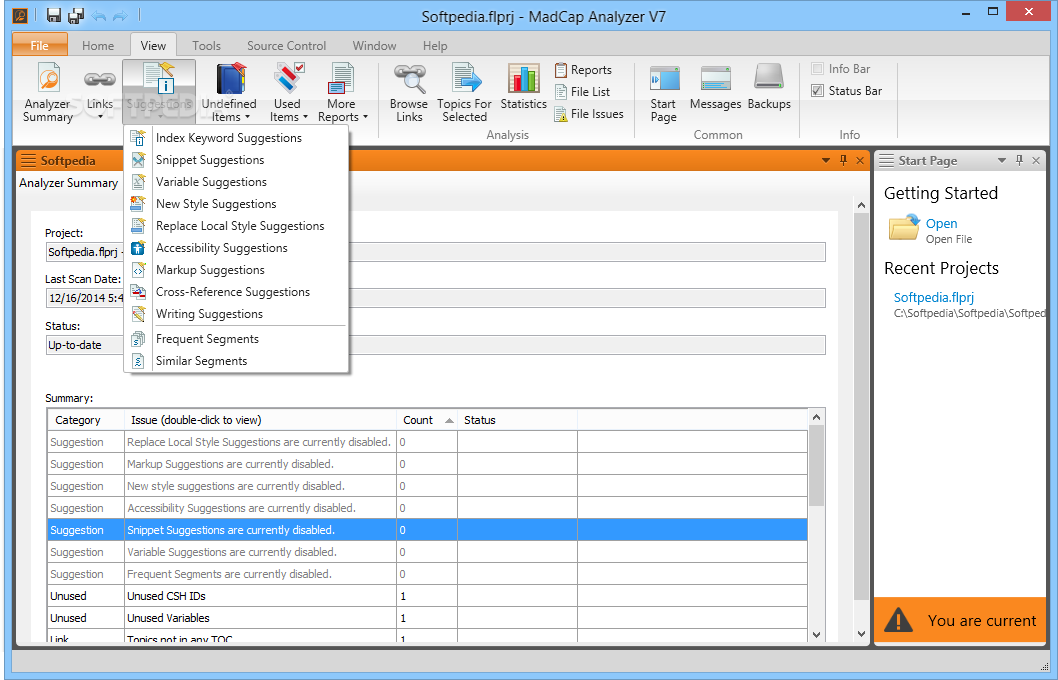Open the Statistics chart view

(524, 88)
